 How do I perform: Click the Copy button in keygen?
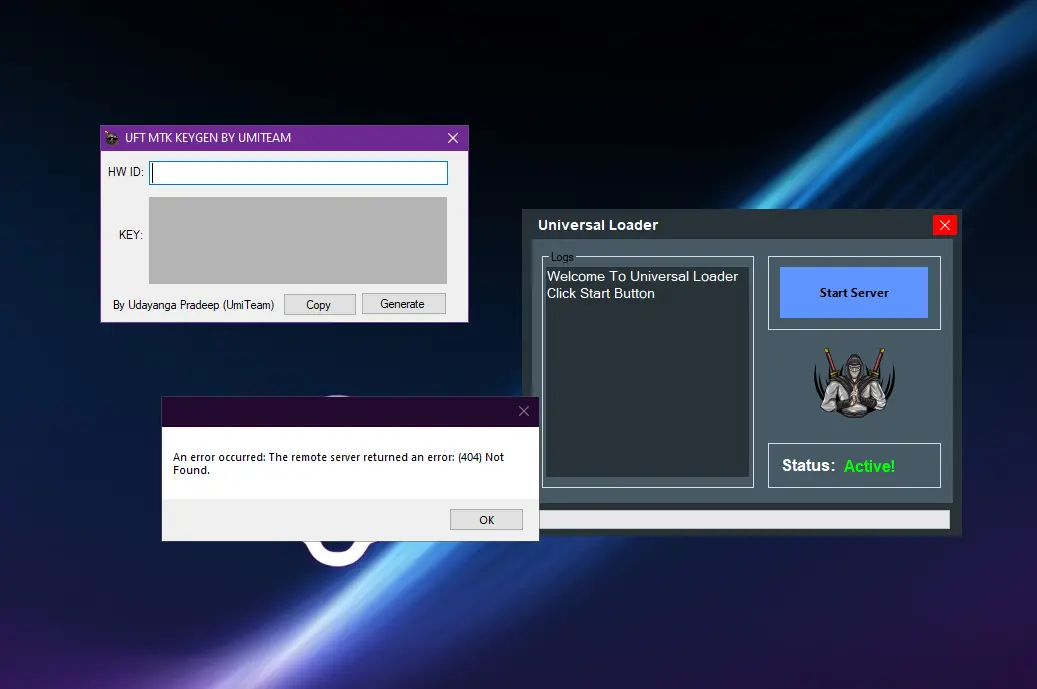click(x=319, y=305)
